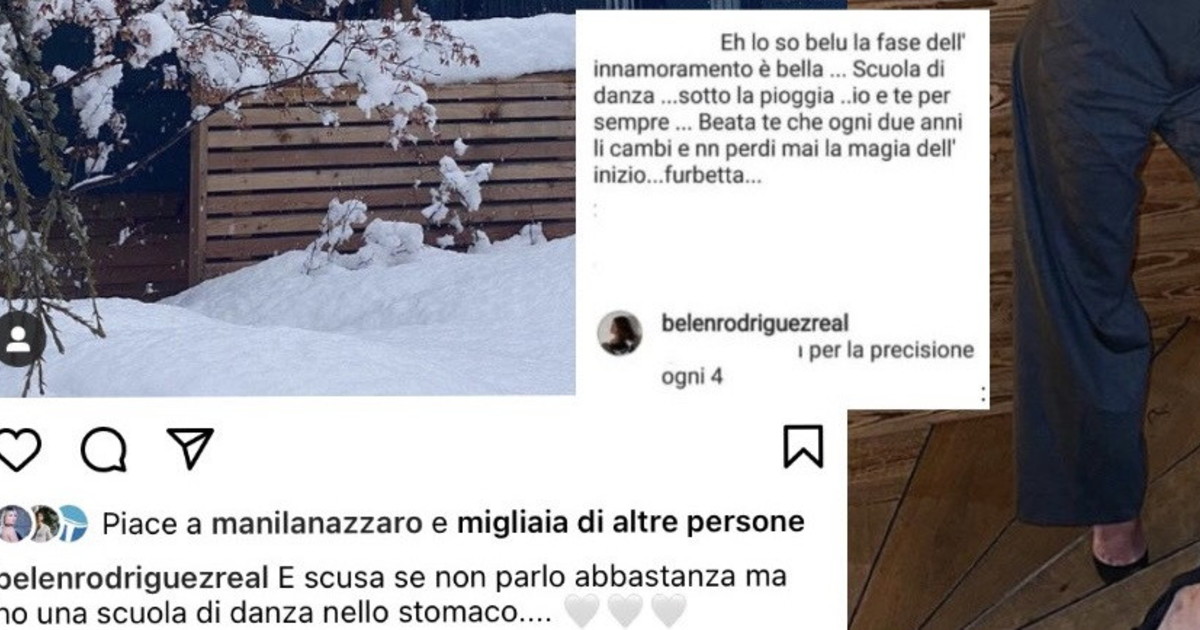The width and height of the screenshot is (1200, 630).
Task: Click the black shoe in right photo
Action: [1119, 566]
